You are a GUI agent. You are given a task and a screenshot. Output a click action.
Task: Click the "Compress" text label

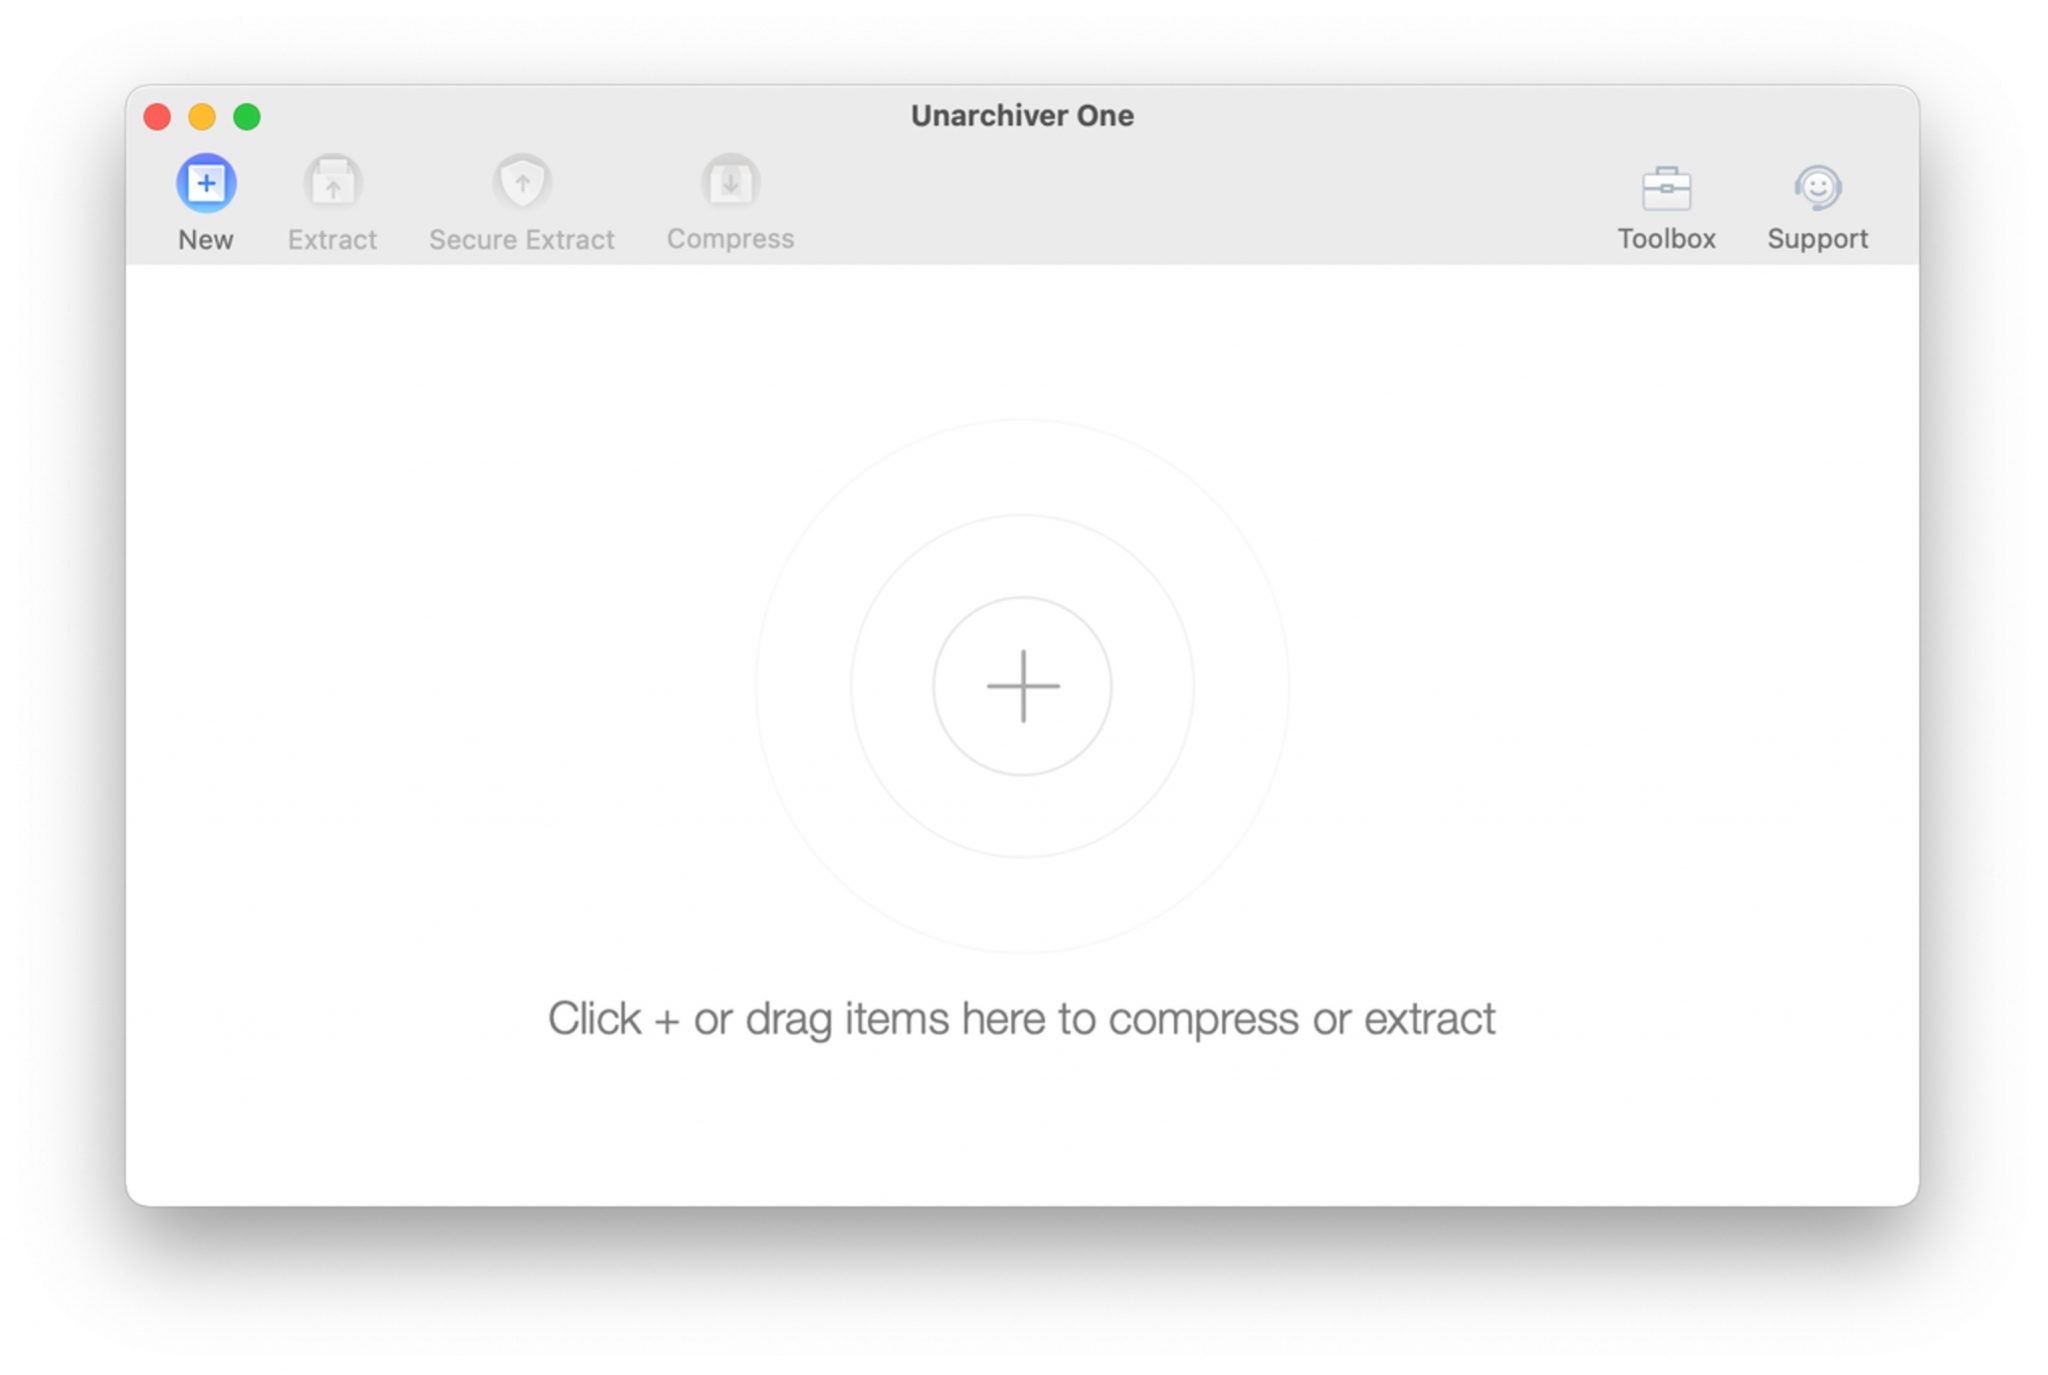(x=730, y=239)
